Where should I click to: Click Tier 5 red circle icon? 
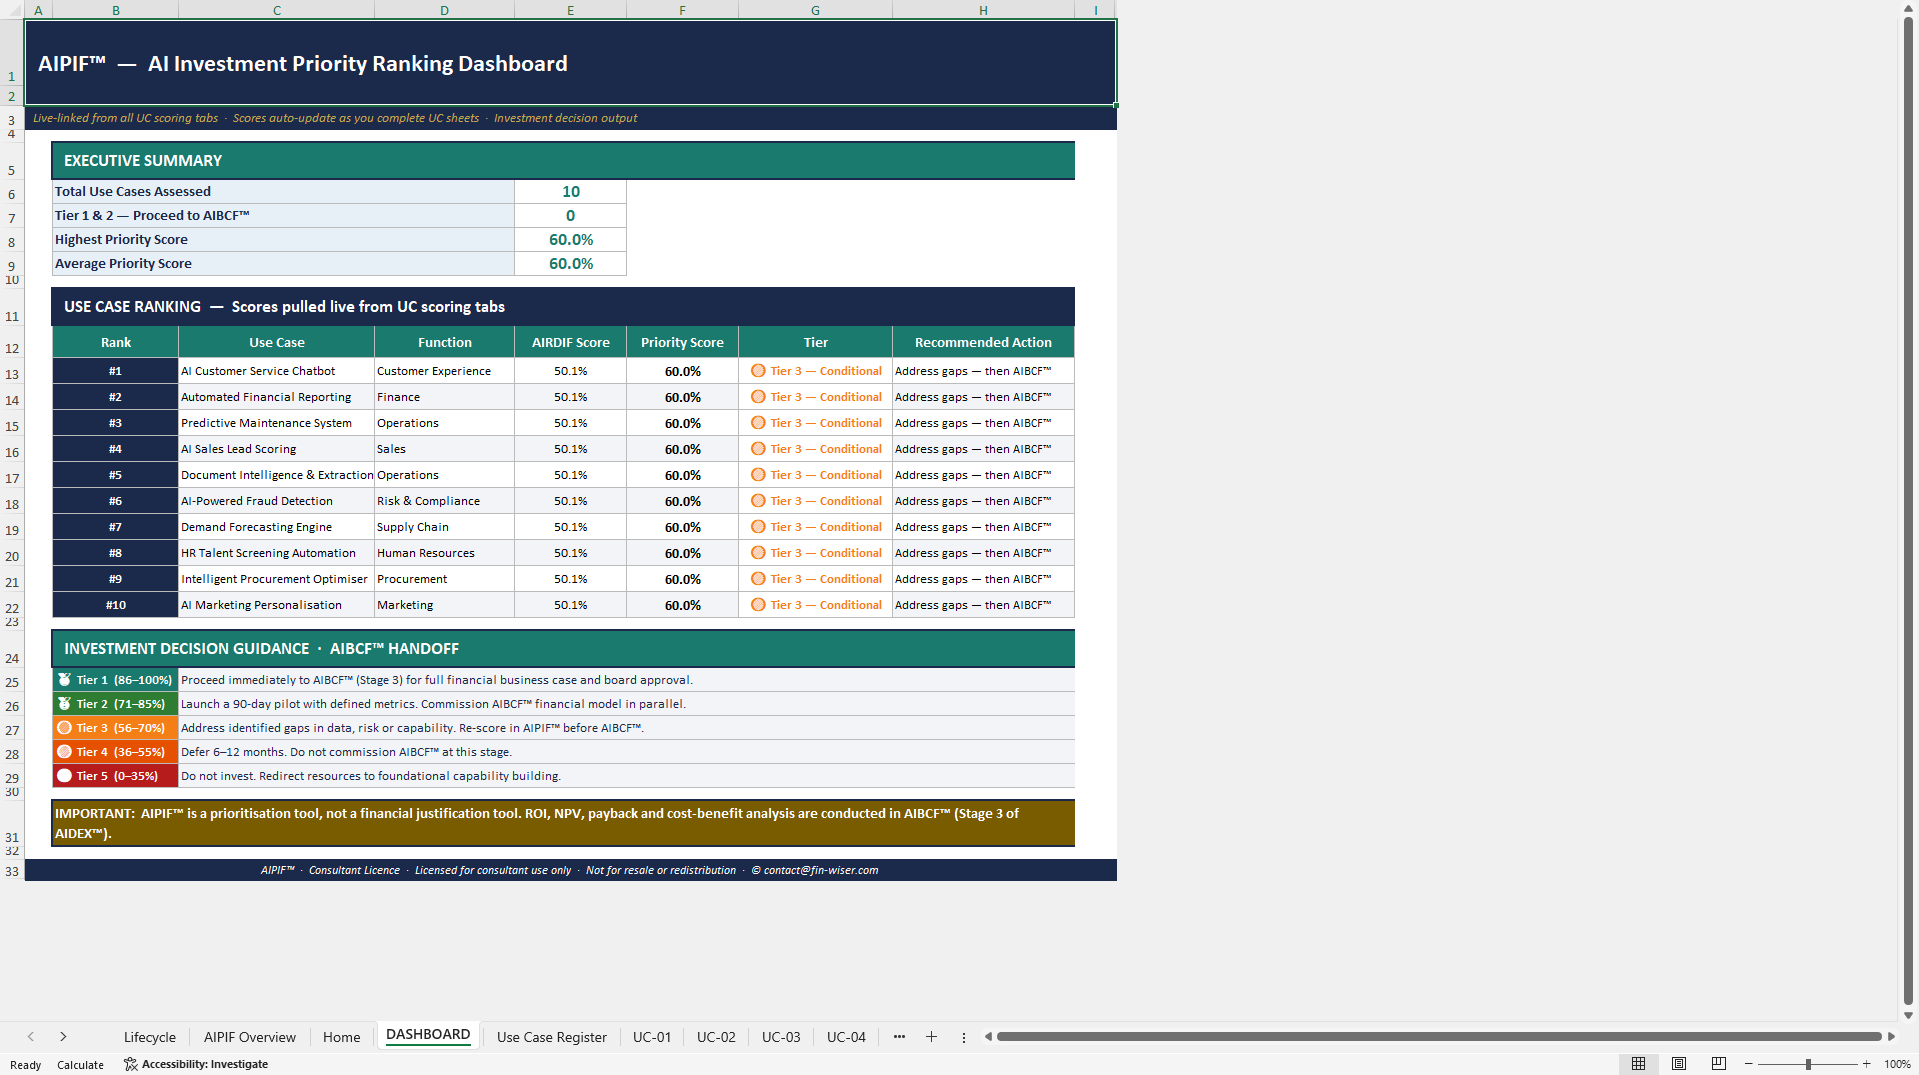65,776
